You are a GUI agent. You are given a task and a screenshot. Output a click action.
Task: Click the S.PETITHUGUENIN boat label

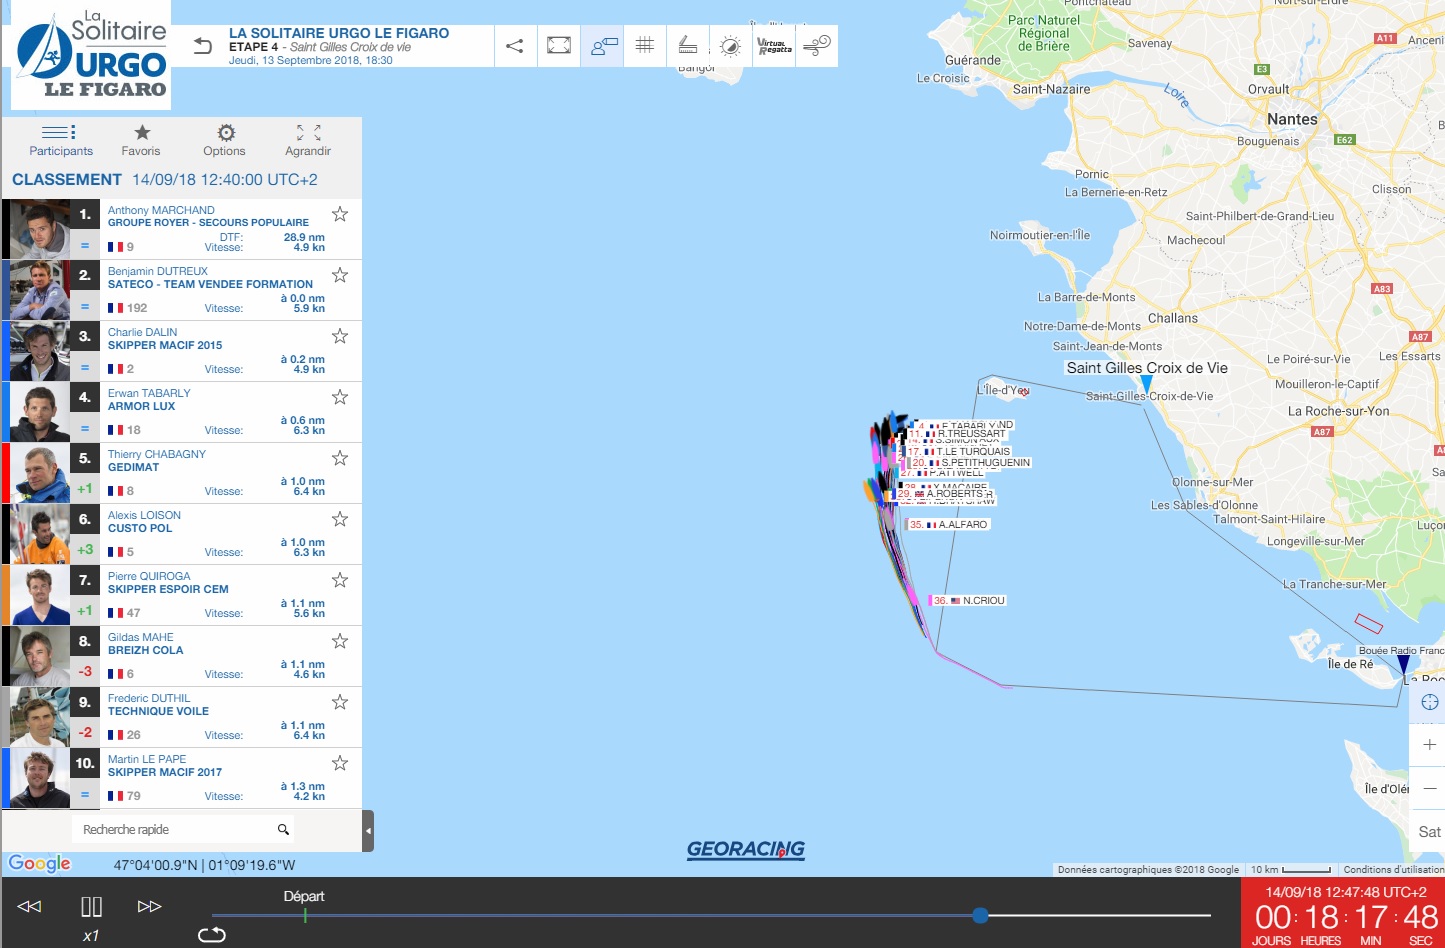[970, 463]
